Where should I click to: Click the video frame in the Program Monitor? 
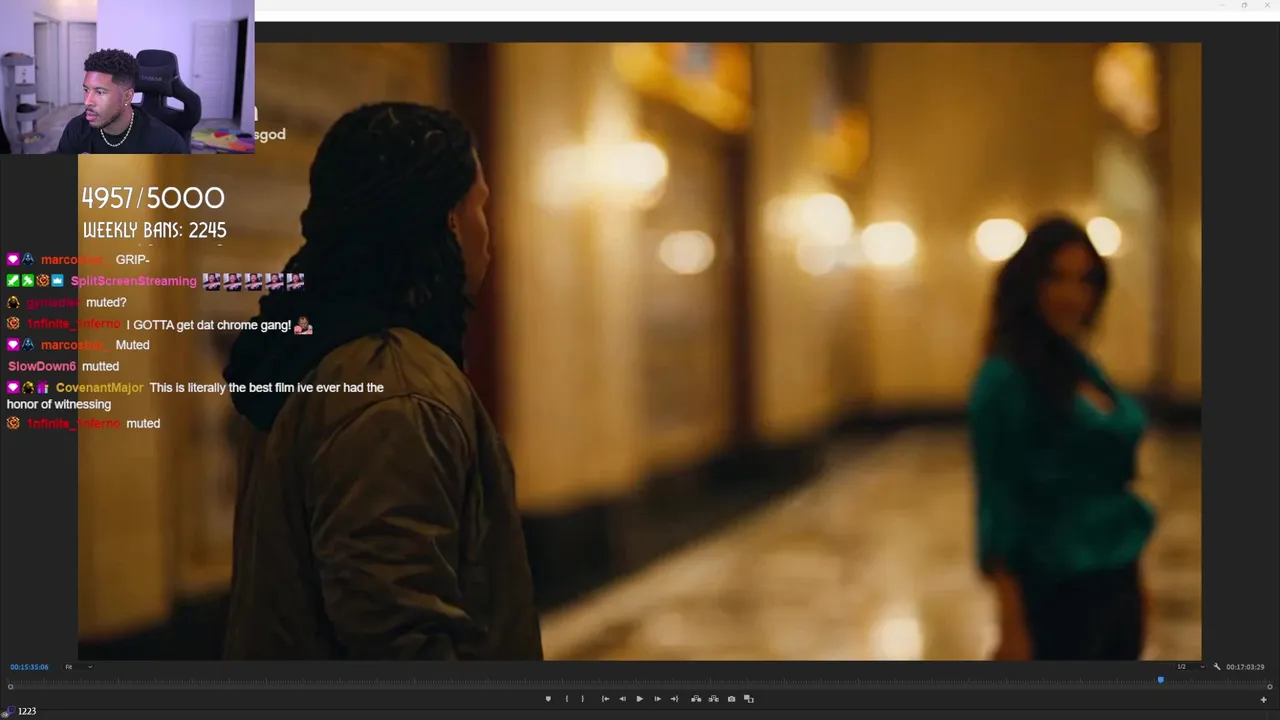(640, 351)
